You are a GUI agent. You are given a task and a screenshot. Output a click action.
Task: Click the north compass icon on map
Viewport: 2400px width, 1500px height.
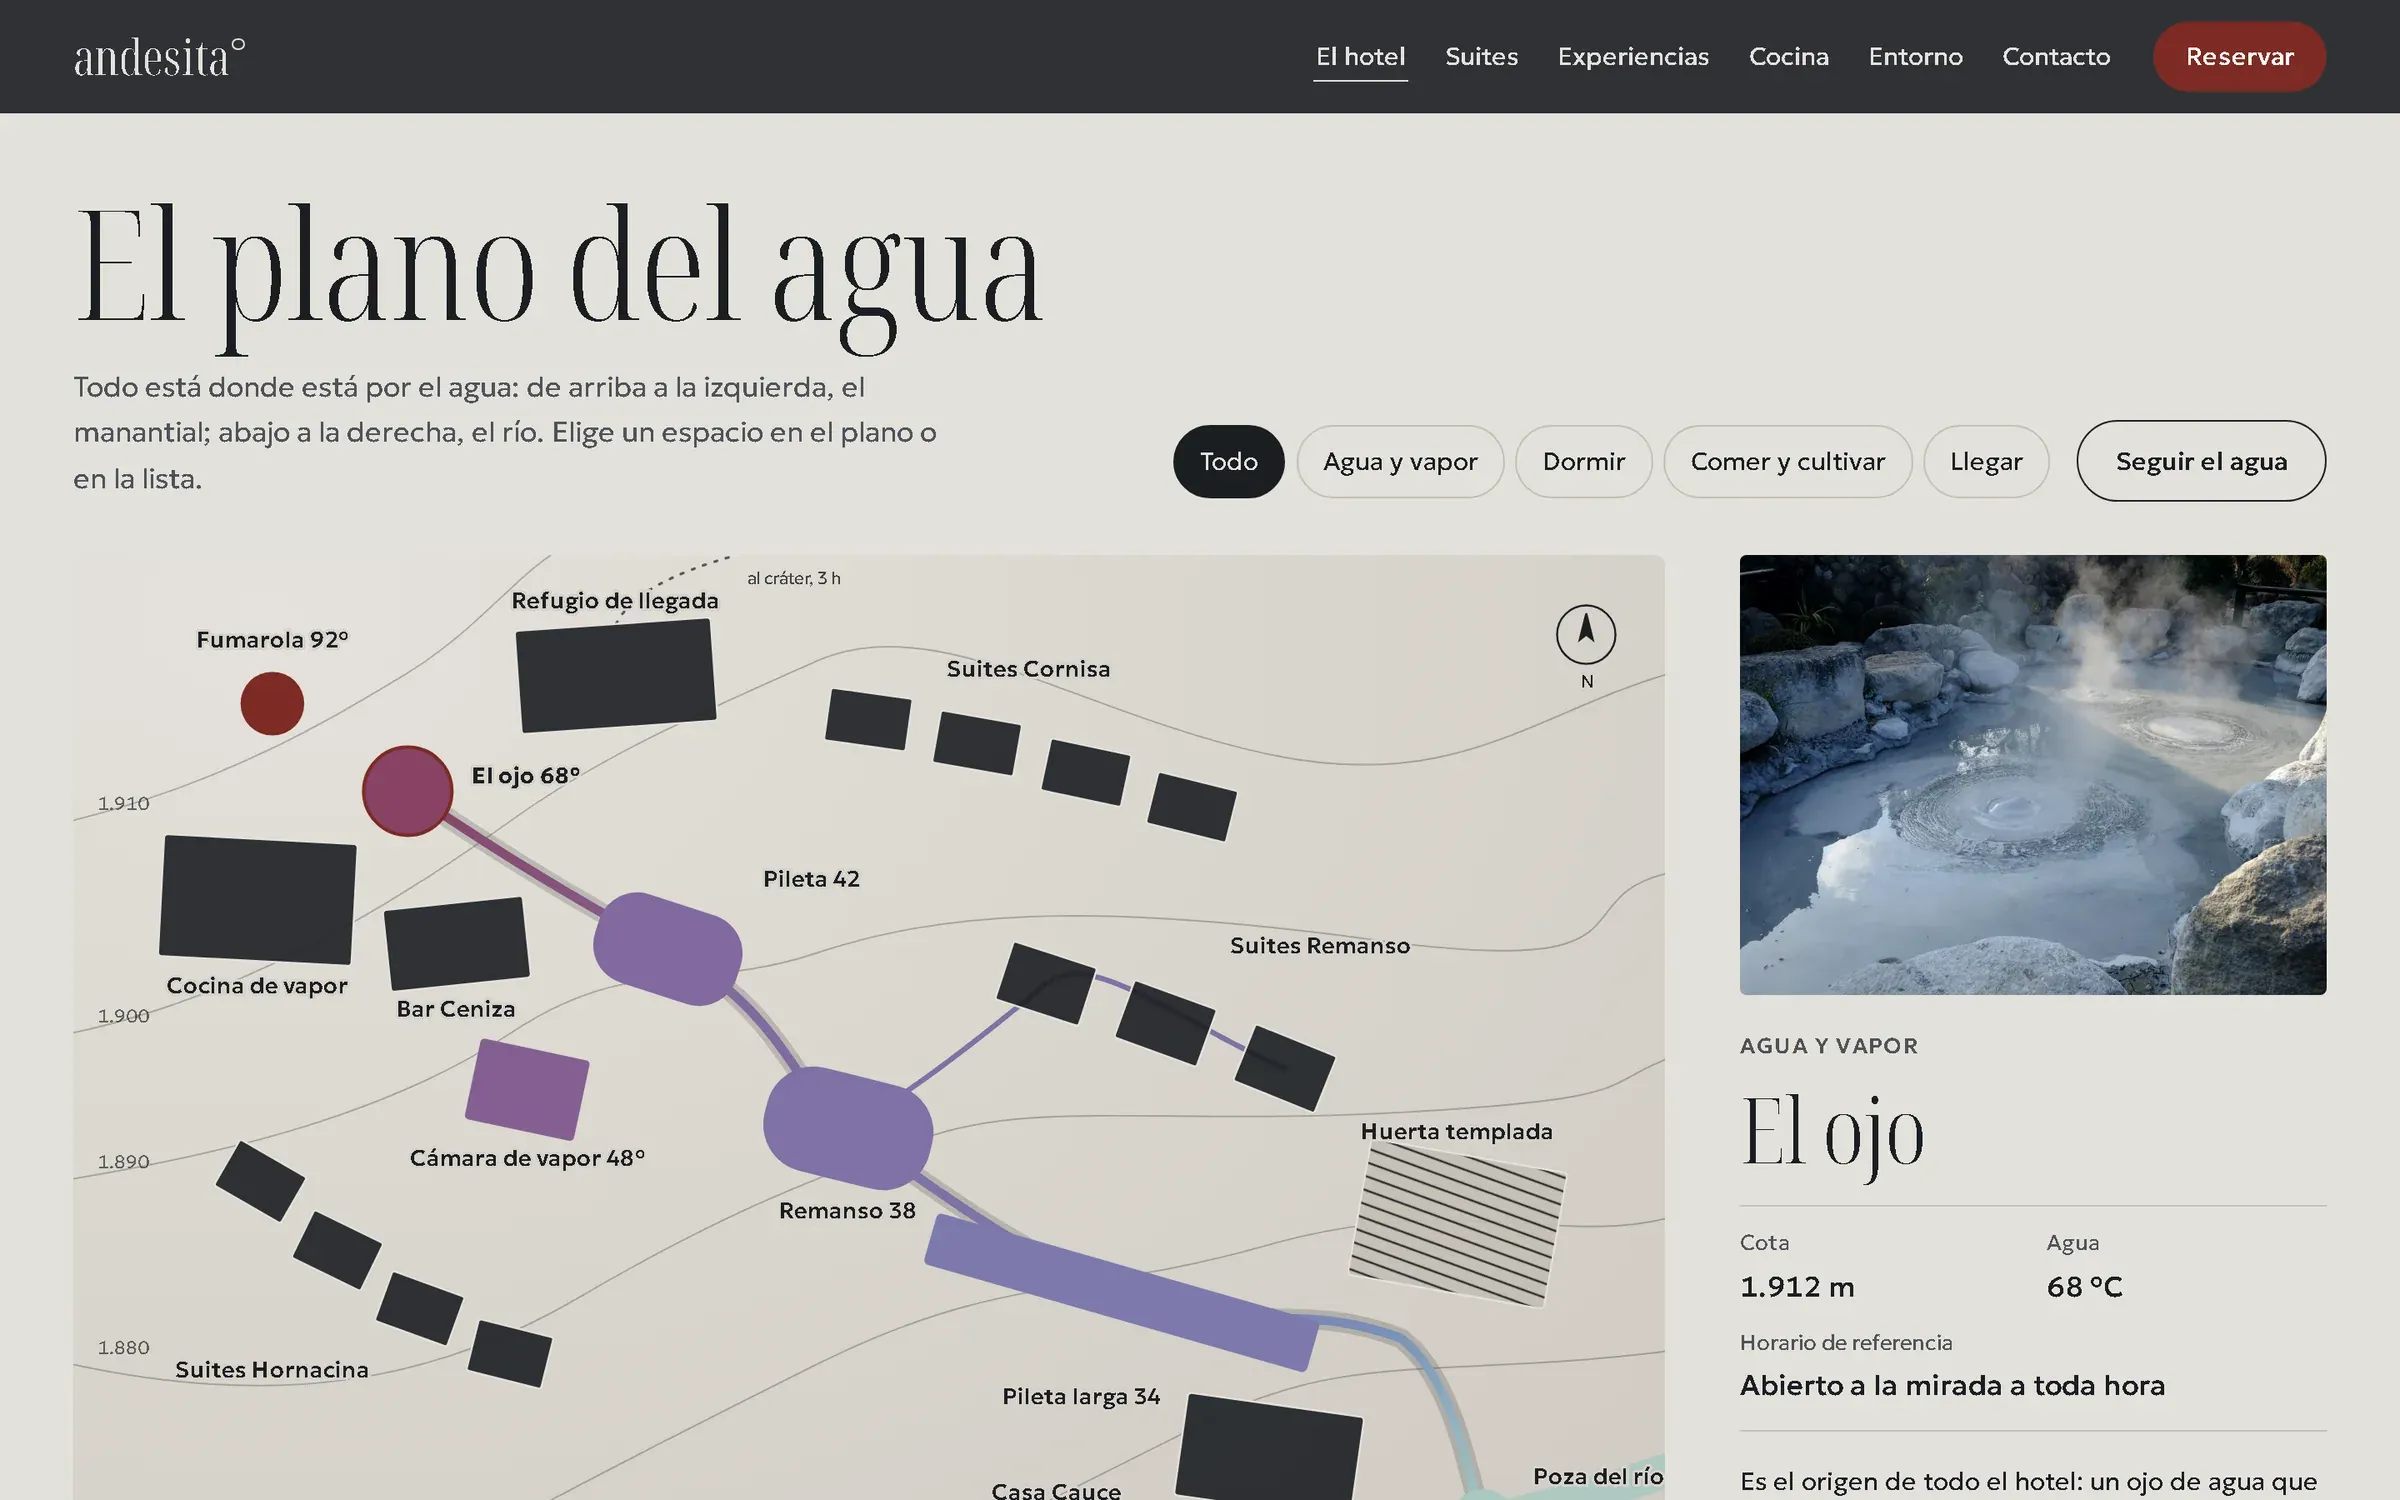coord(1586,634)
